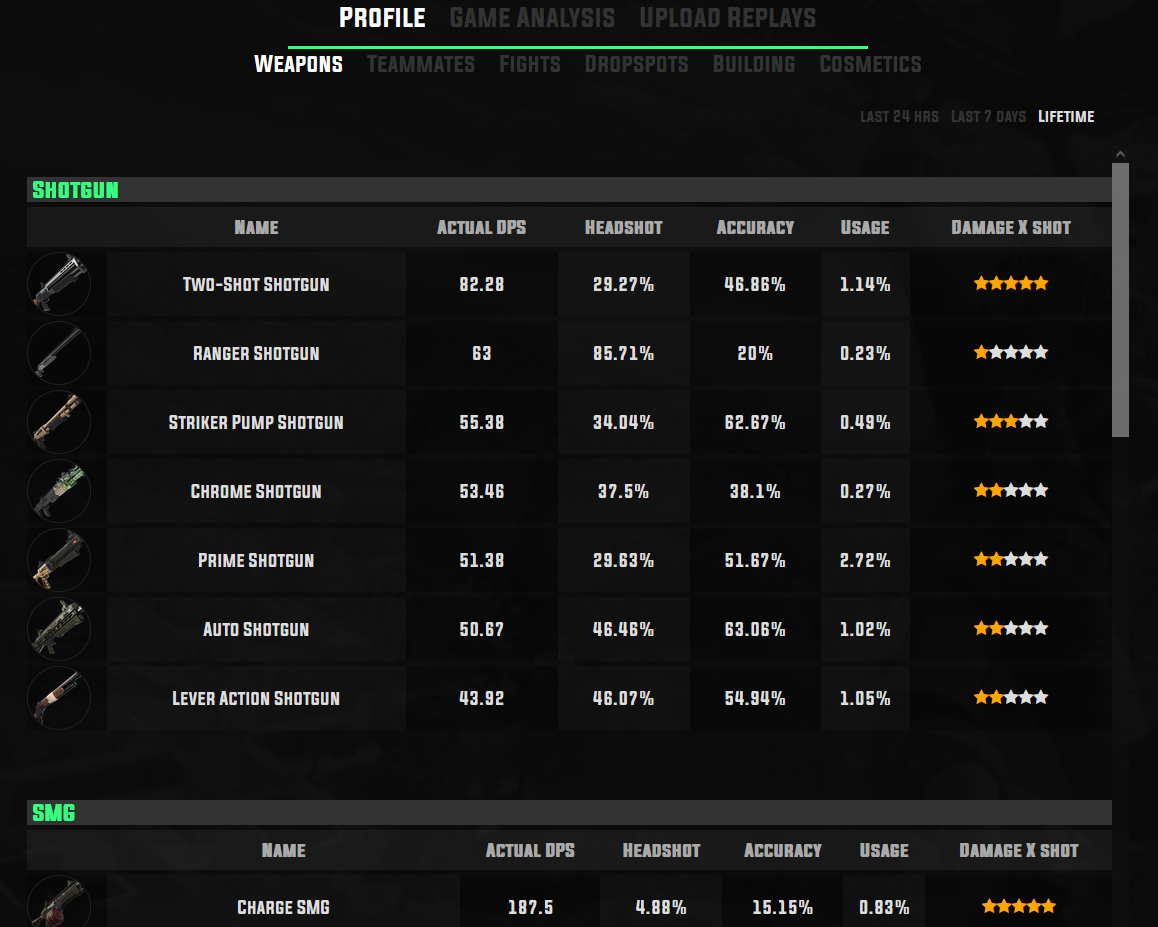Click SMG Usage column header
This screenshot has width=1158, height=927.
[x=884, y=850]
